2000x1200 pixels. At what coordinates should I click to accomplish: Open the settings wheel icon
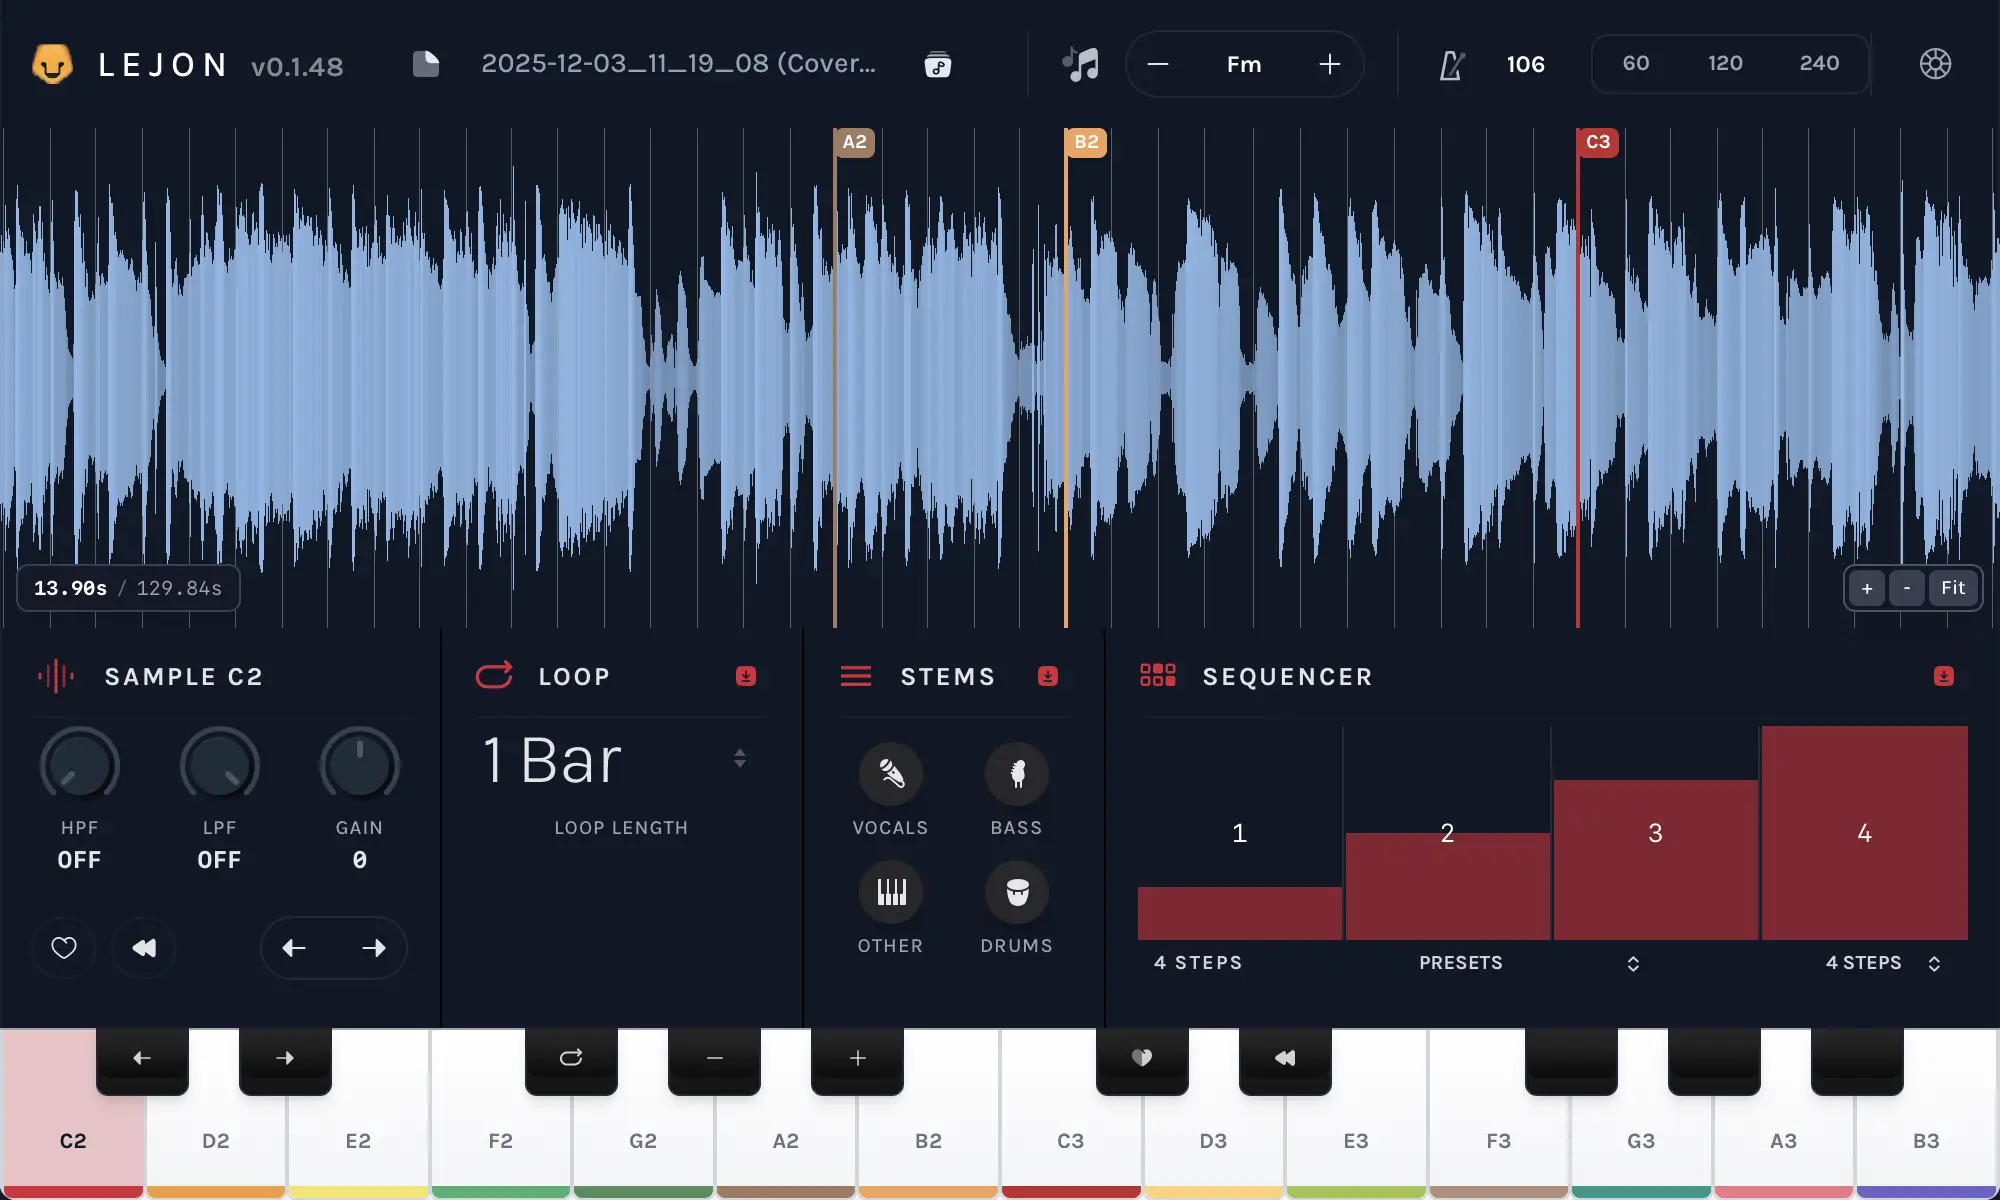(1934, 63)
